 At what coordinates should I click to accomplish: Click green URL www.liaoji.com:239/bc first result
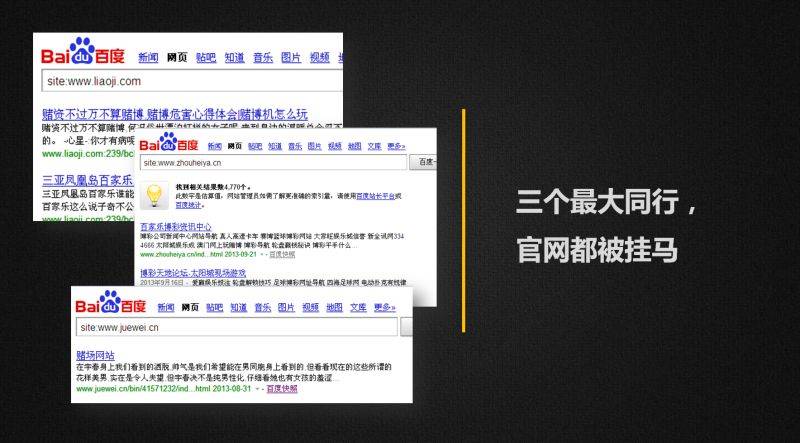(88, 153)
